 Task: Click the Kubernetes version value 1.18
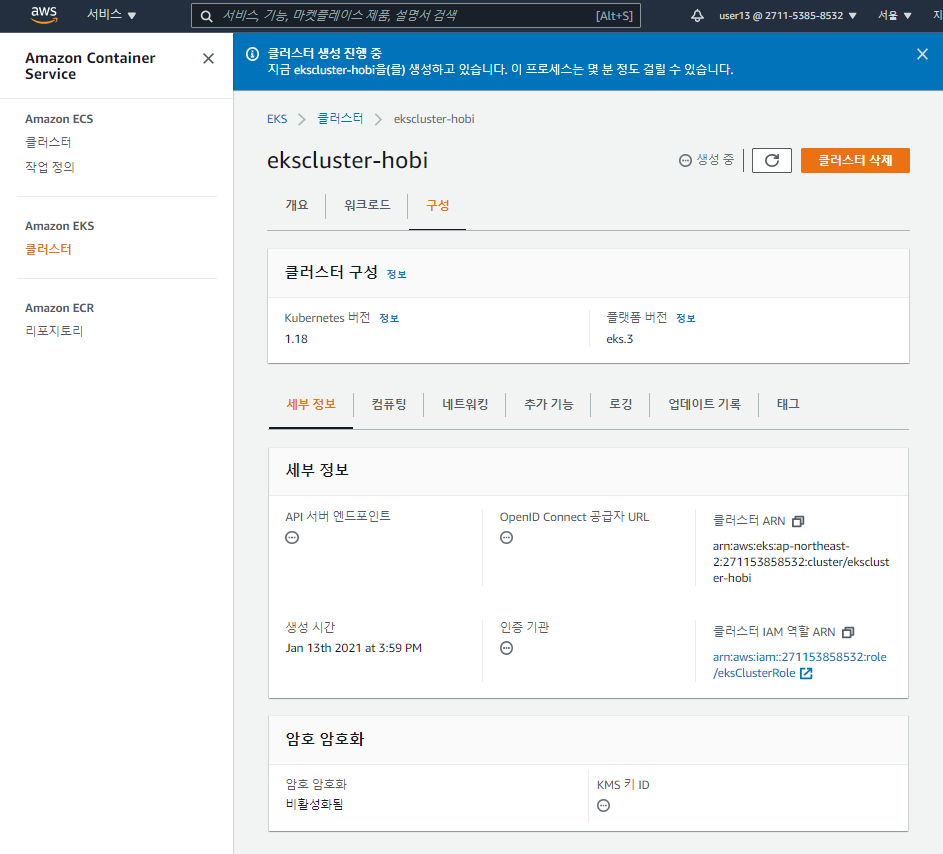coord(296,339)
